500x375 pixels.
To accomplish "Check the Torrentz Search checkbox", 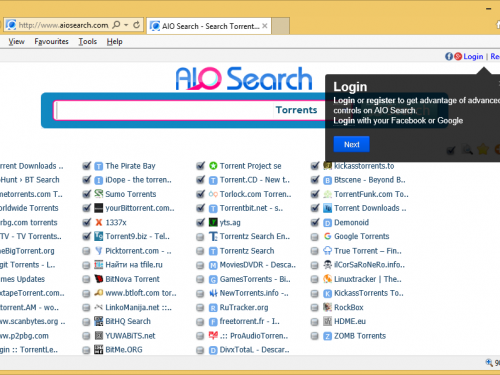I will 200,251.
